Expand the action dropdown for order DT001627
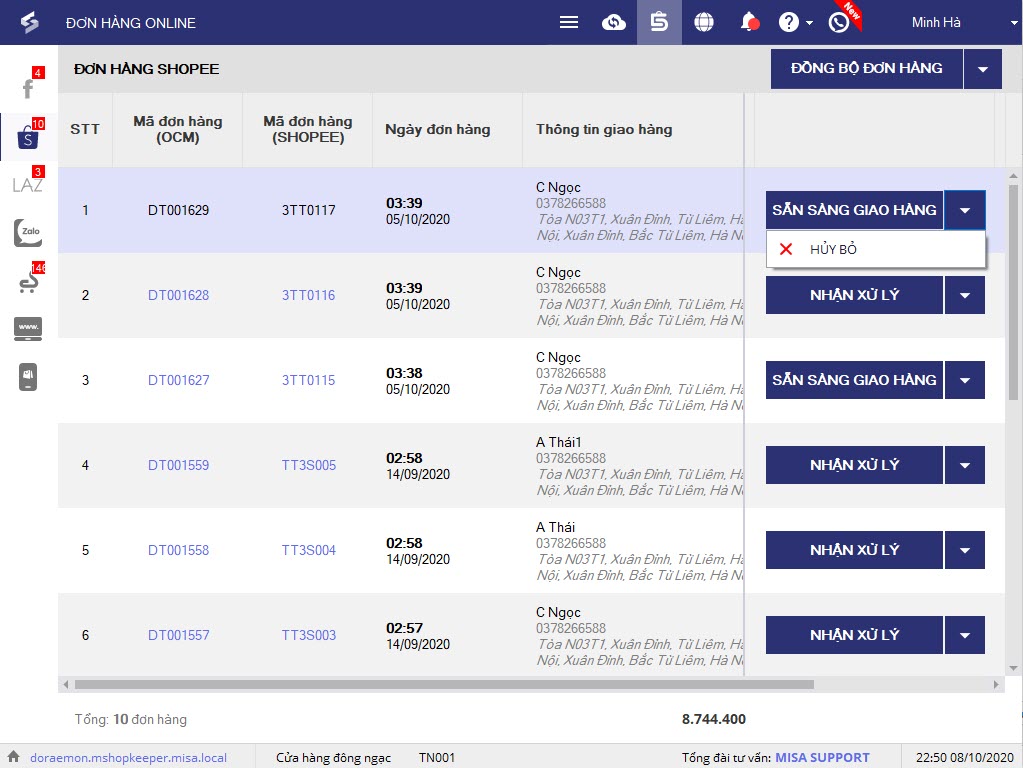 [965, 380]
